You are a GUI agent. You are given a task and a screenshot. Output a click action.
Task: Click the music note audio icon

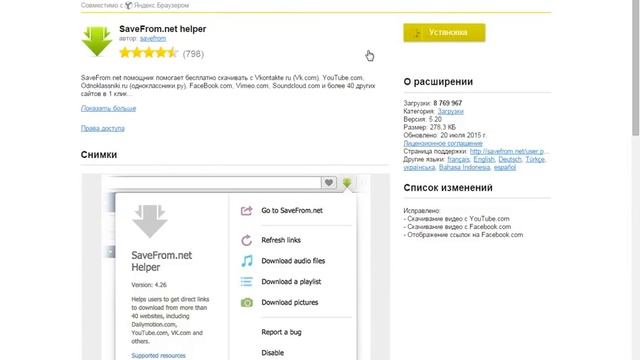coord(247,261)
